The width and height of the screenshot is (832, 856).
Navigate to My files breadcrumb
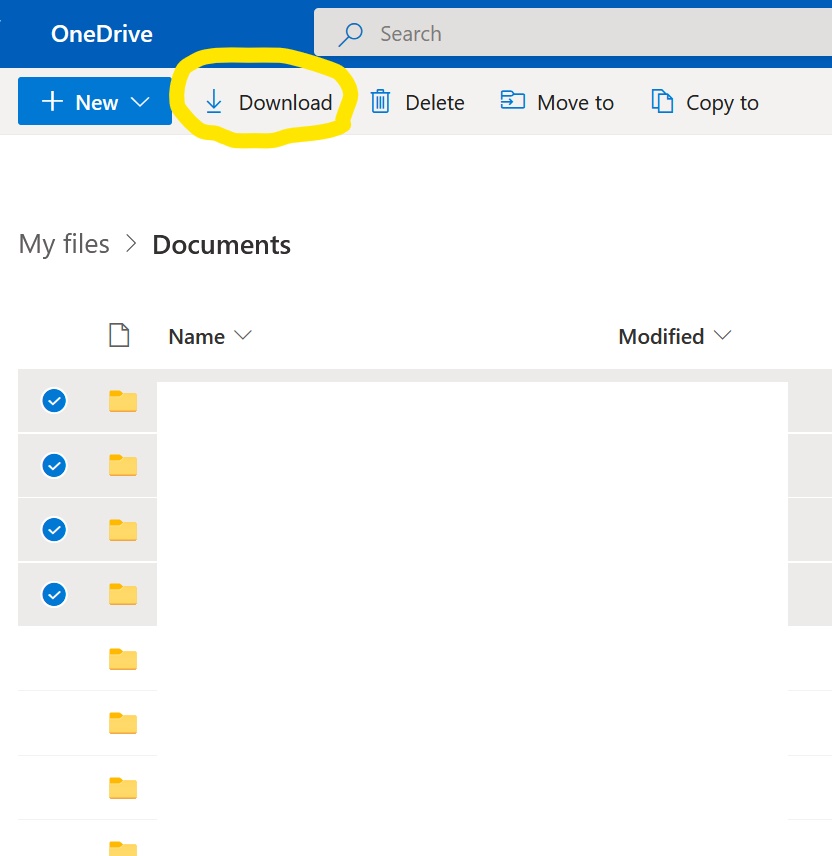pyautogui.click(x=64, y=244)
